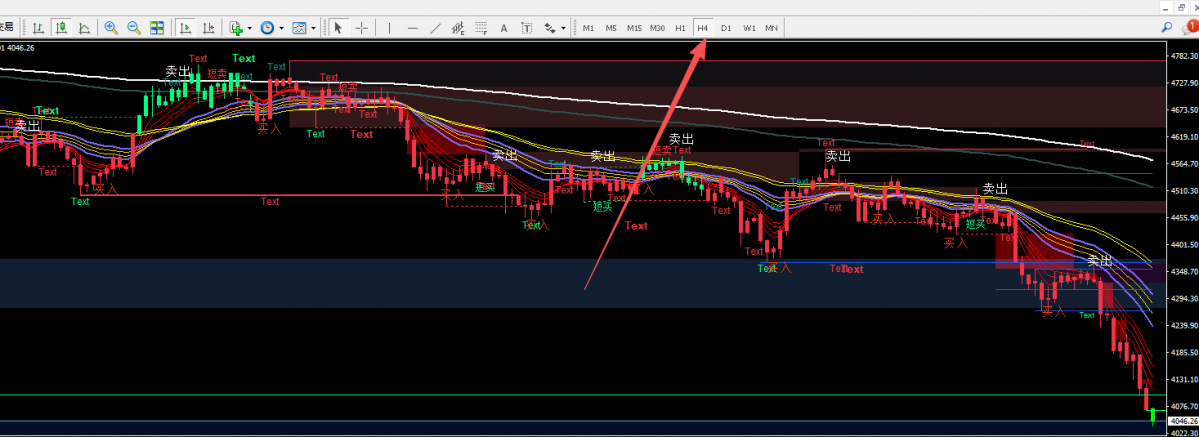The width and height of the screenshot is (1199, 437).
Task: Click the 4239.90 price axis label
Action: tap(1184, 325)
